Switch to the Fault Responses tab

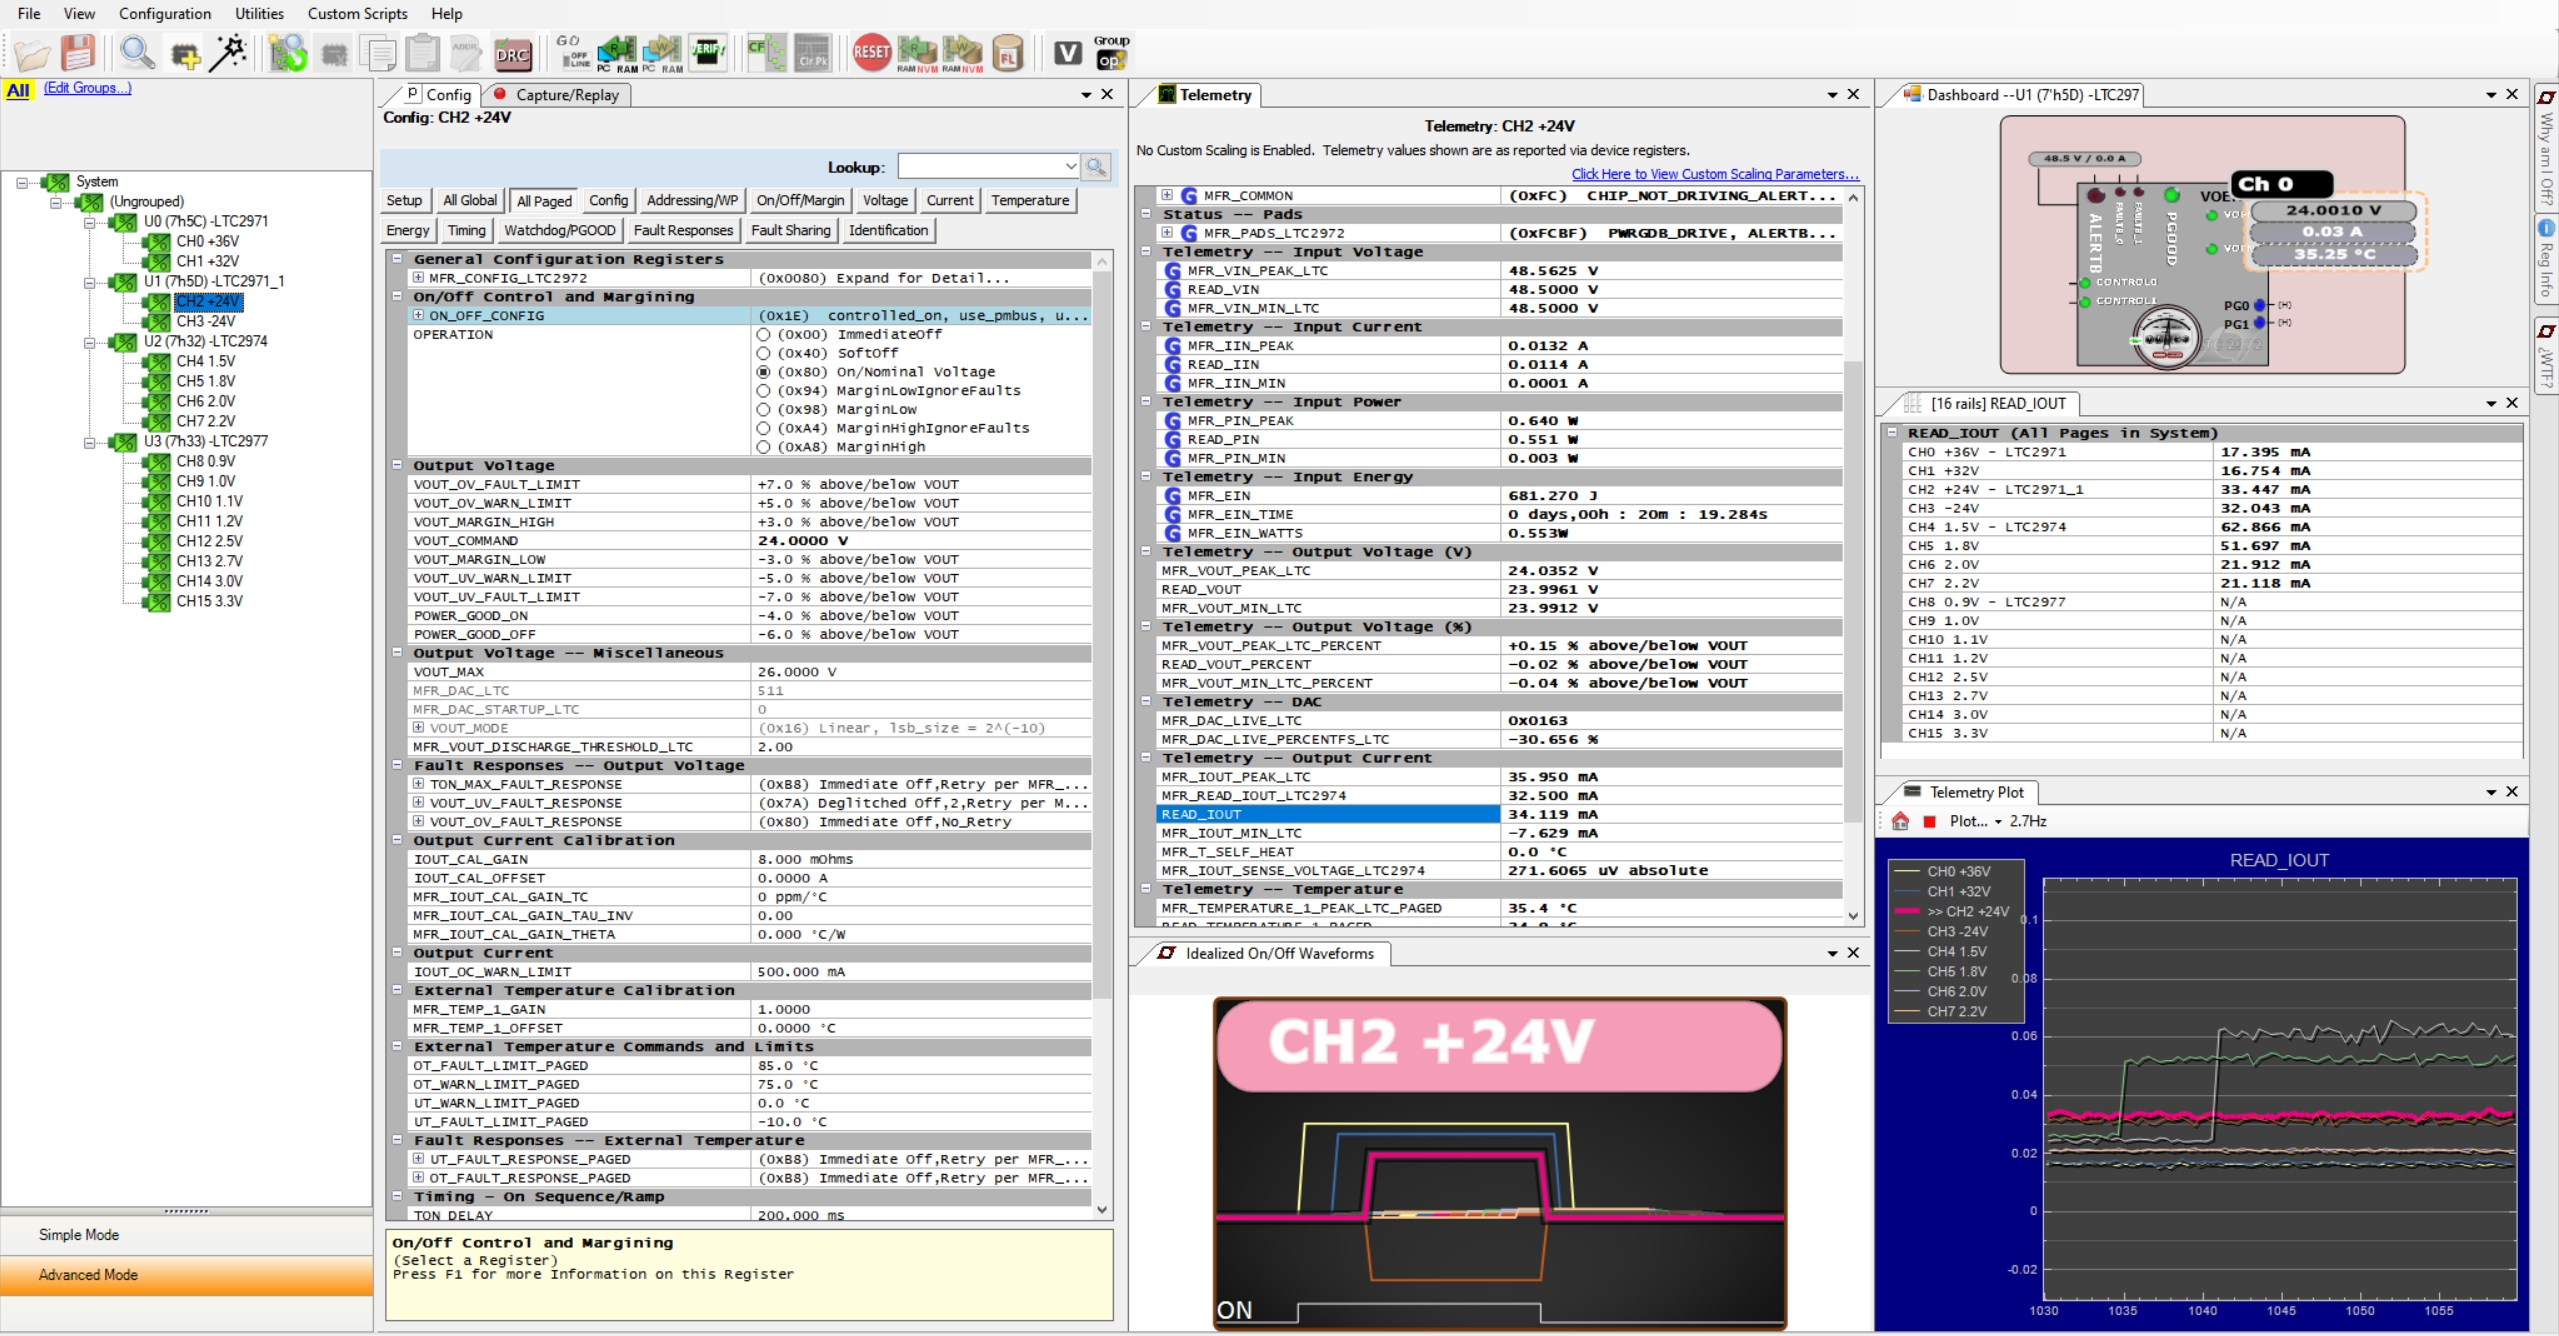coord(683,231)
